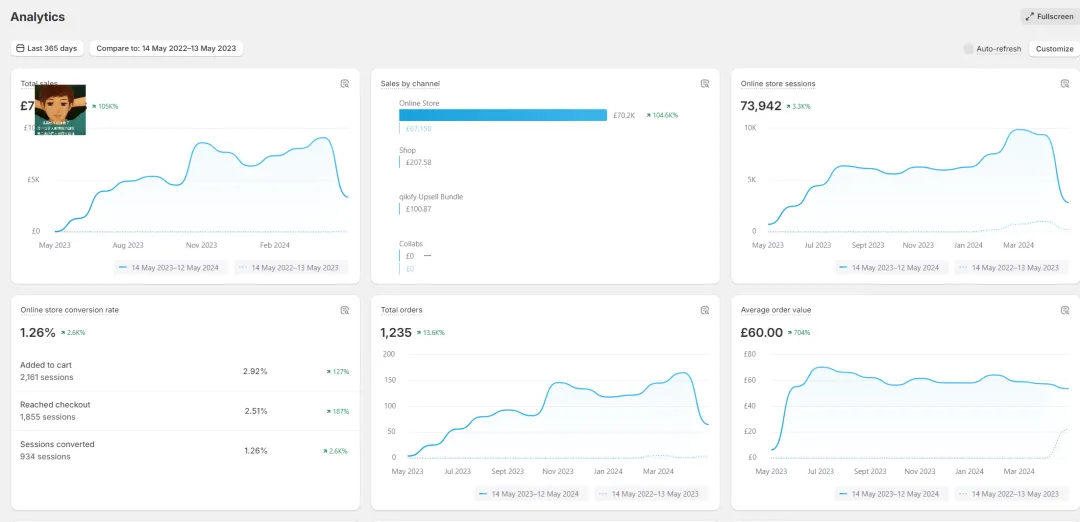Toggle Average order value legend 14 May 2022–13 May 2023

click(x=1011, y=494)
